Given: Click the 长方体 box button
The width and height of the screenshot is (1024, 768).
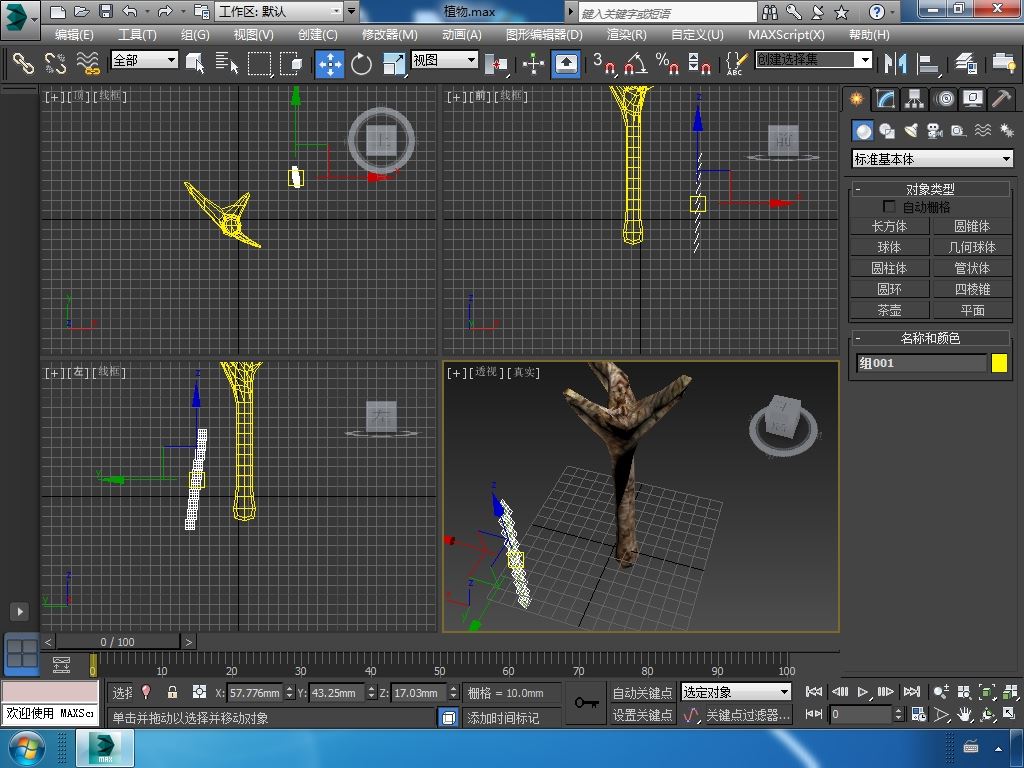Looking at the screenshot, I should click(x=889, y=226).
